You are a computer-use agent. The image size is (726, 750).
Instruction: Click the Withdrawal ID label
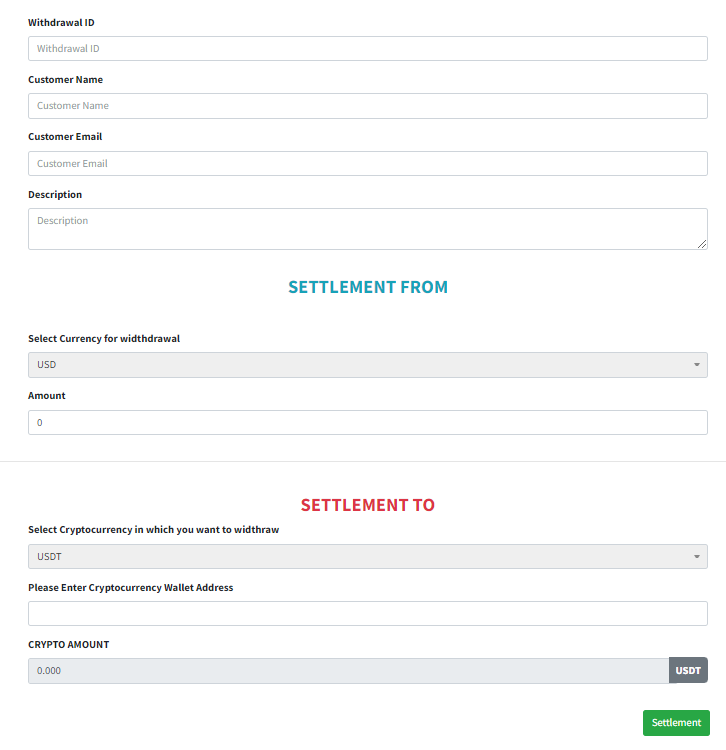pyautogui.click(x=61, y=22)
